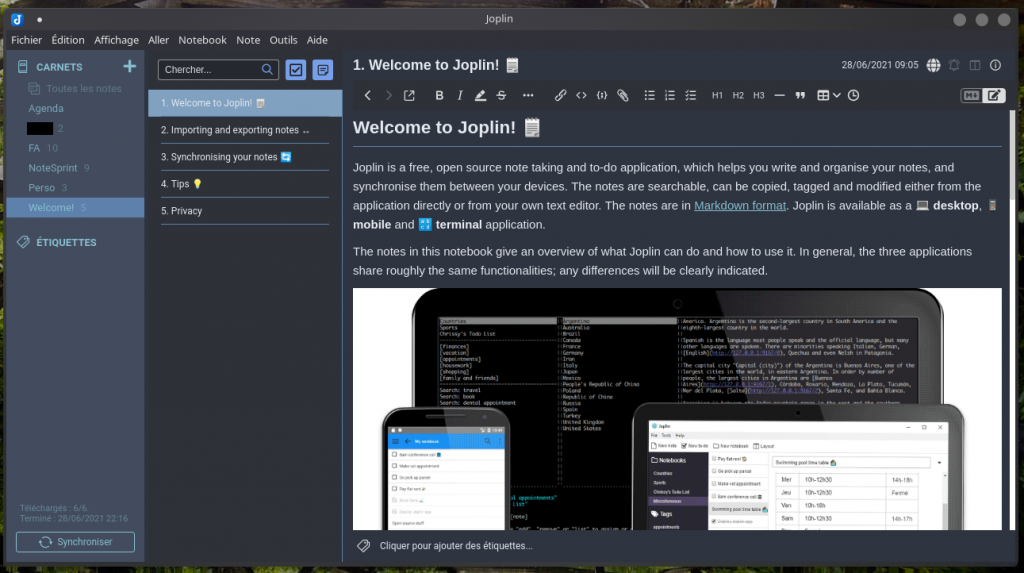Switch to the Markdown editor
The image size is (1024, 573).
pyautogui.click(x=971, y=95)
